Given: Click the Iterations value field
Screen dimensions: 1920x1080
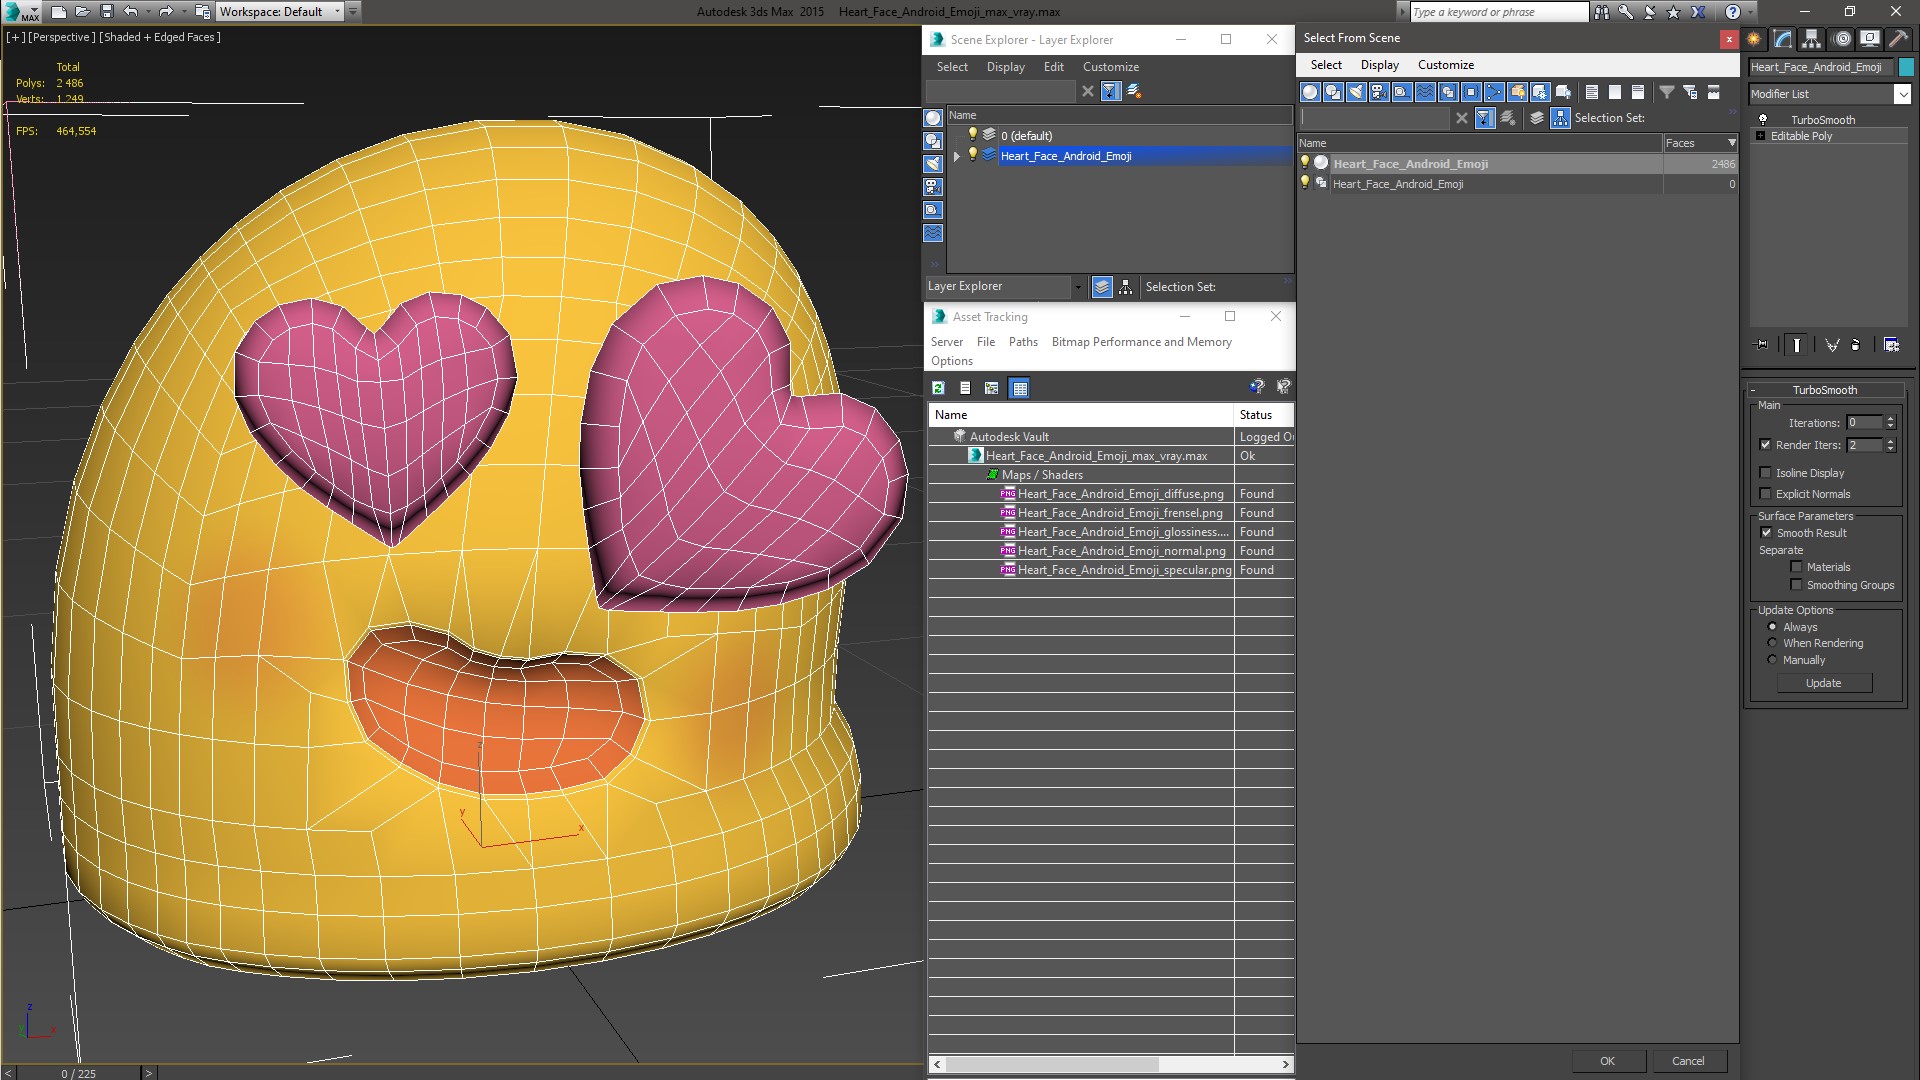Looking at the screenshot, I should click(1863, 423).
